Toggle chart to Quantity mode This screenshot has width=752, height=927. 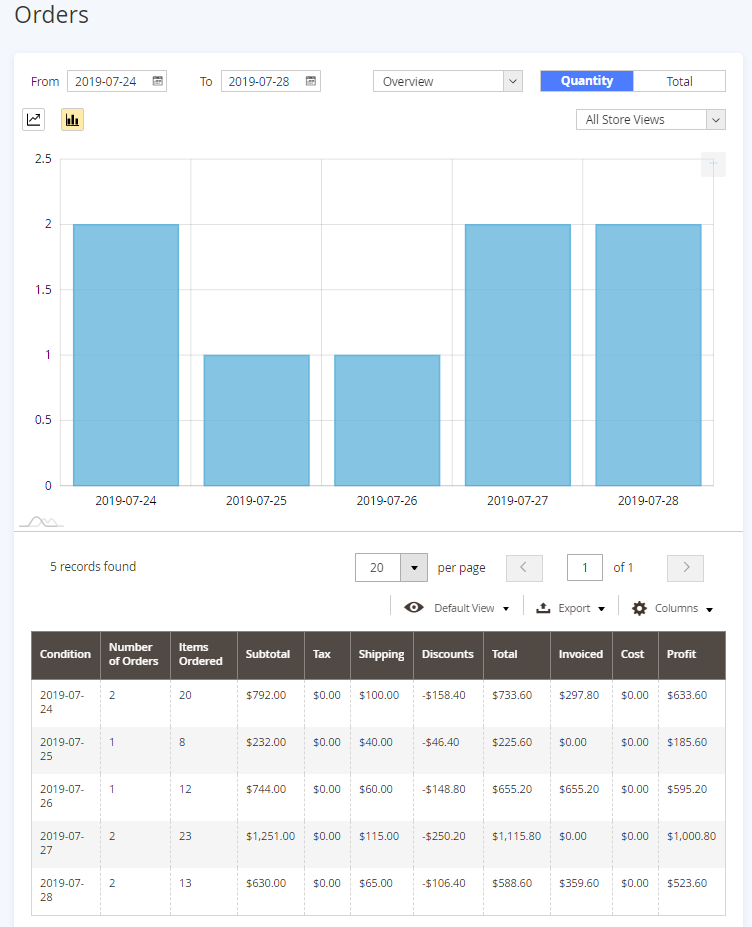(x=587, y=81)
